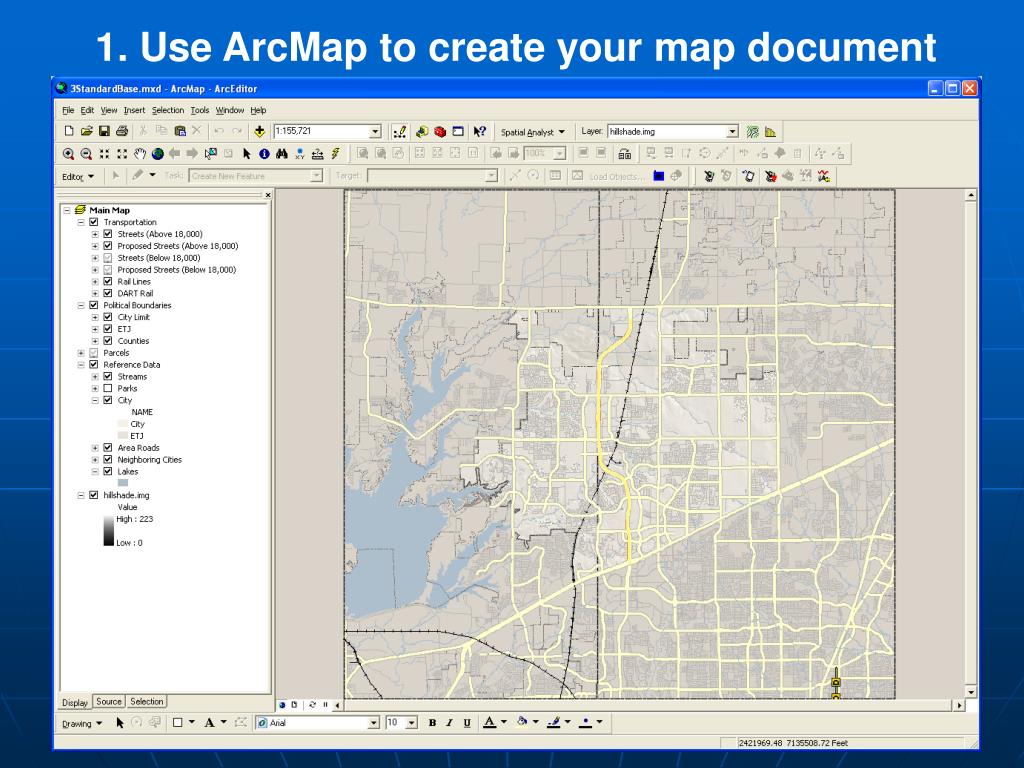Viewport: 1024px width, 768px height.
Task: Click the Fixed Zoom In arrows icon
Action: (x=104, y=153)
